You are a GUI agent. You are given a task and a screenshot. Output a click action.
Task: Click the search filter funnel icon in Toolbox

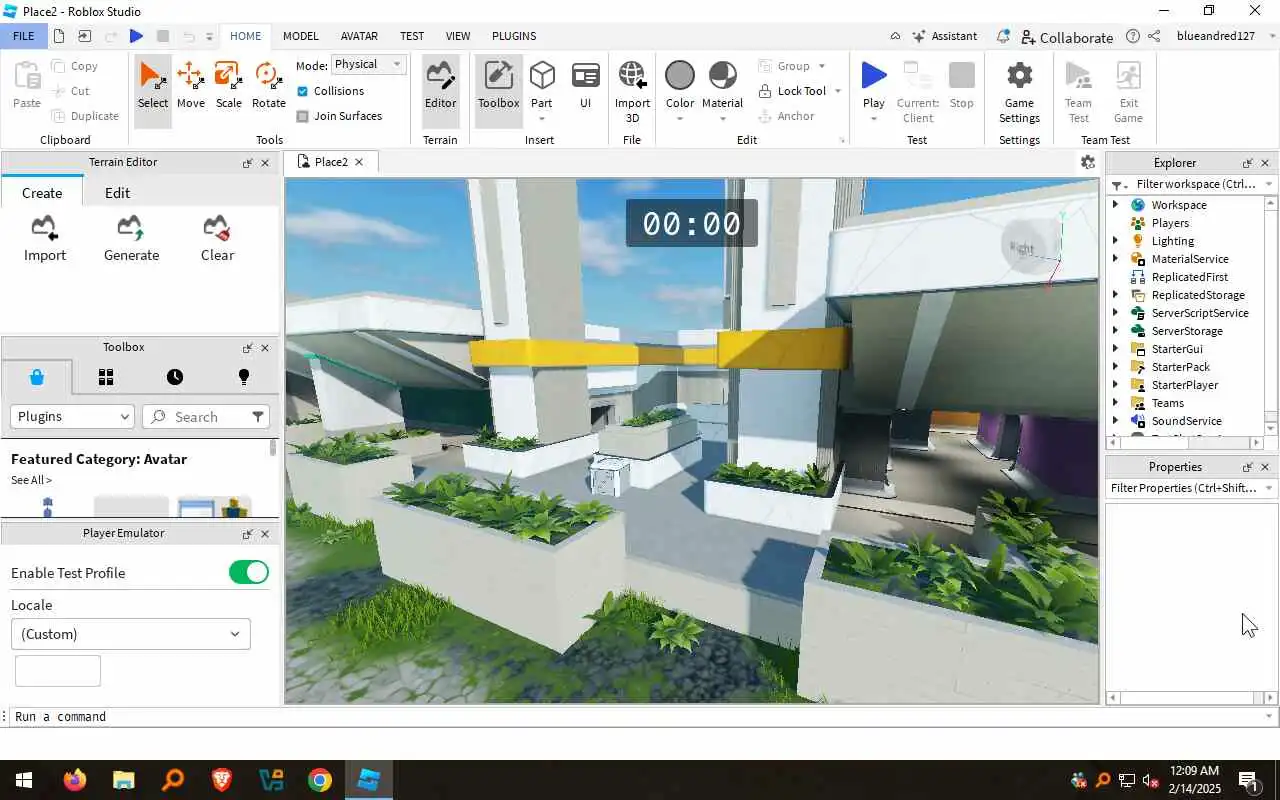click(258, 416)
